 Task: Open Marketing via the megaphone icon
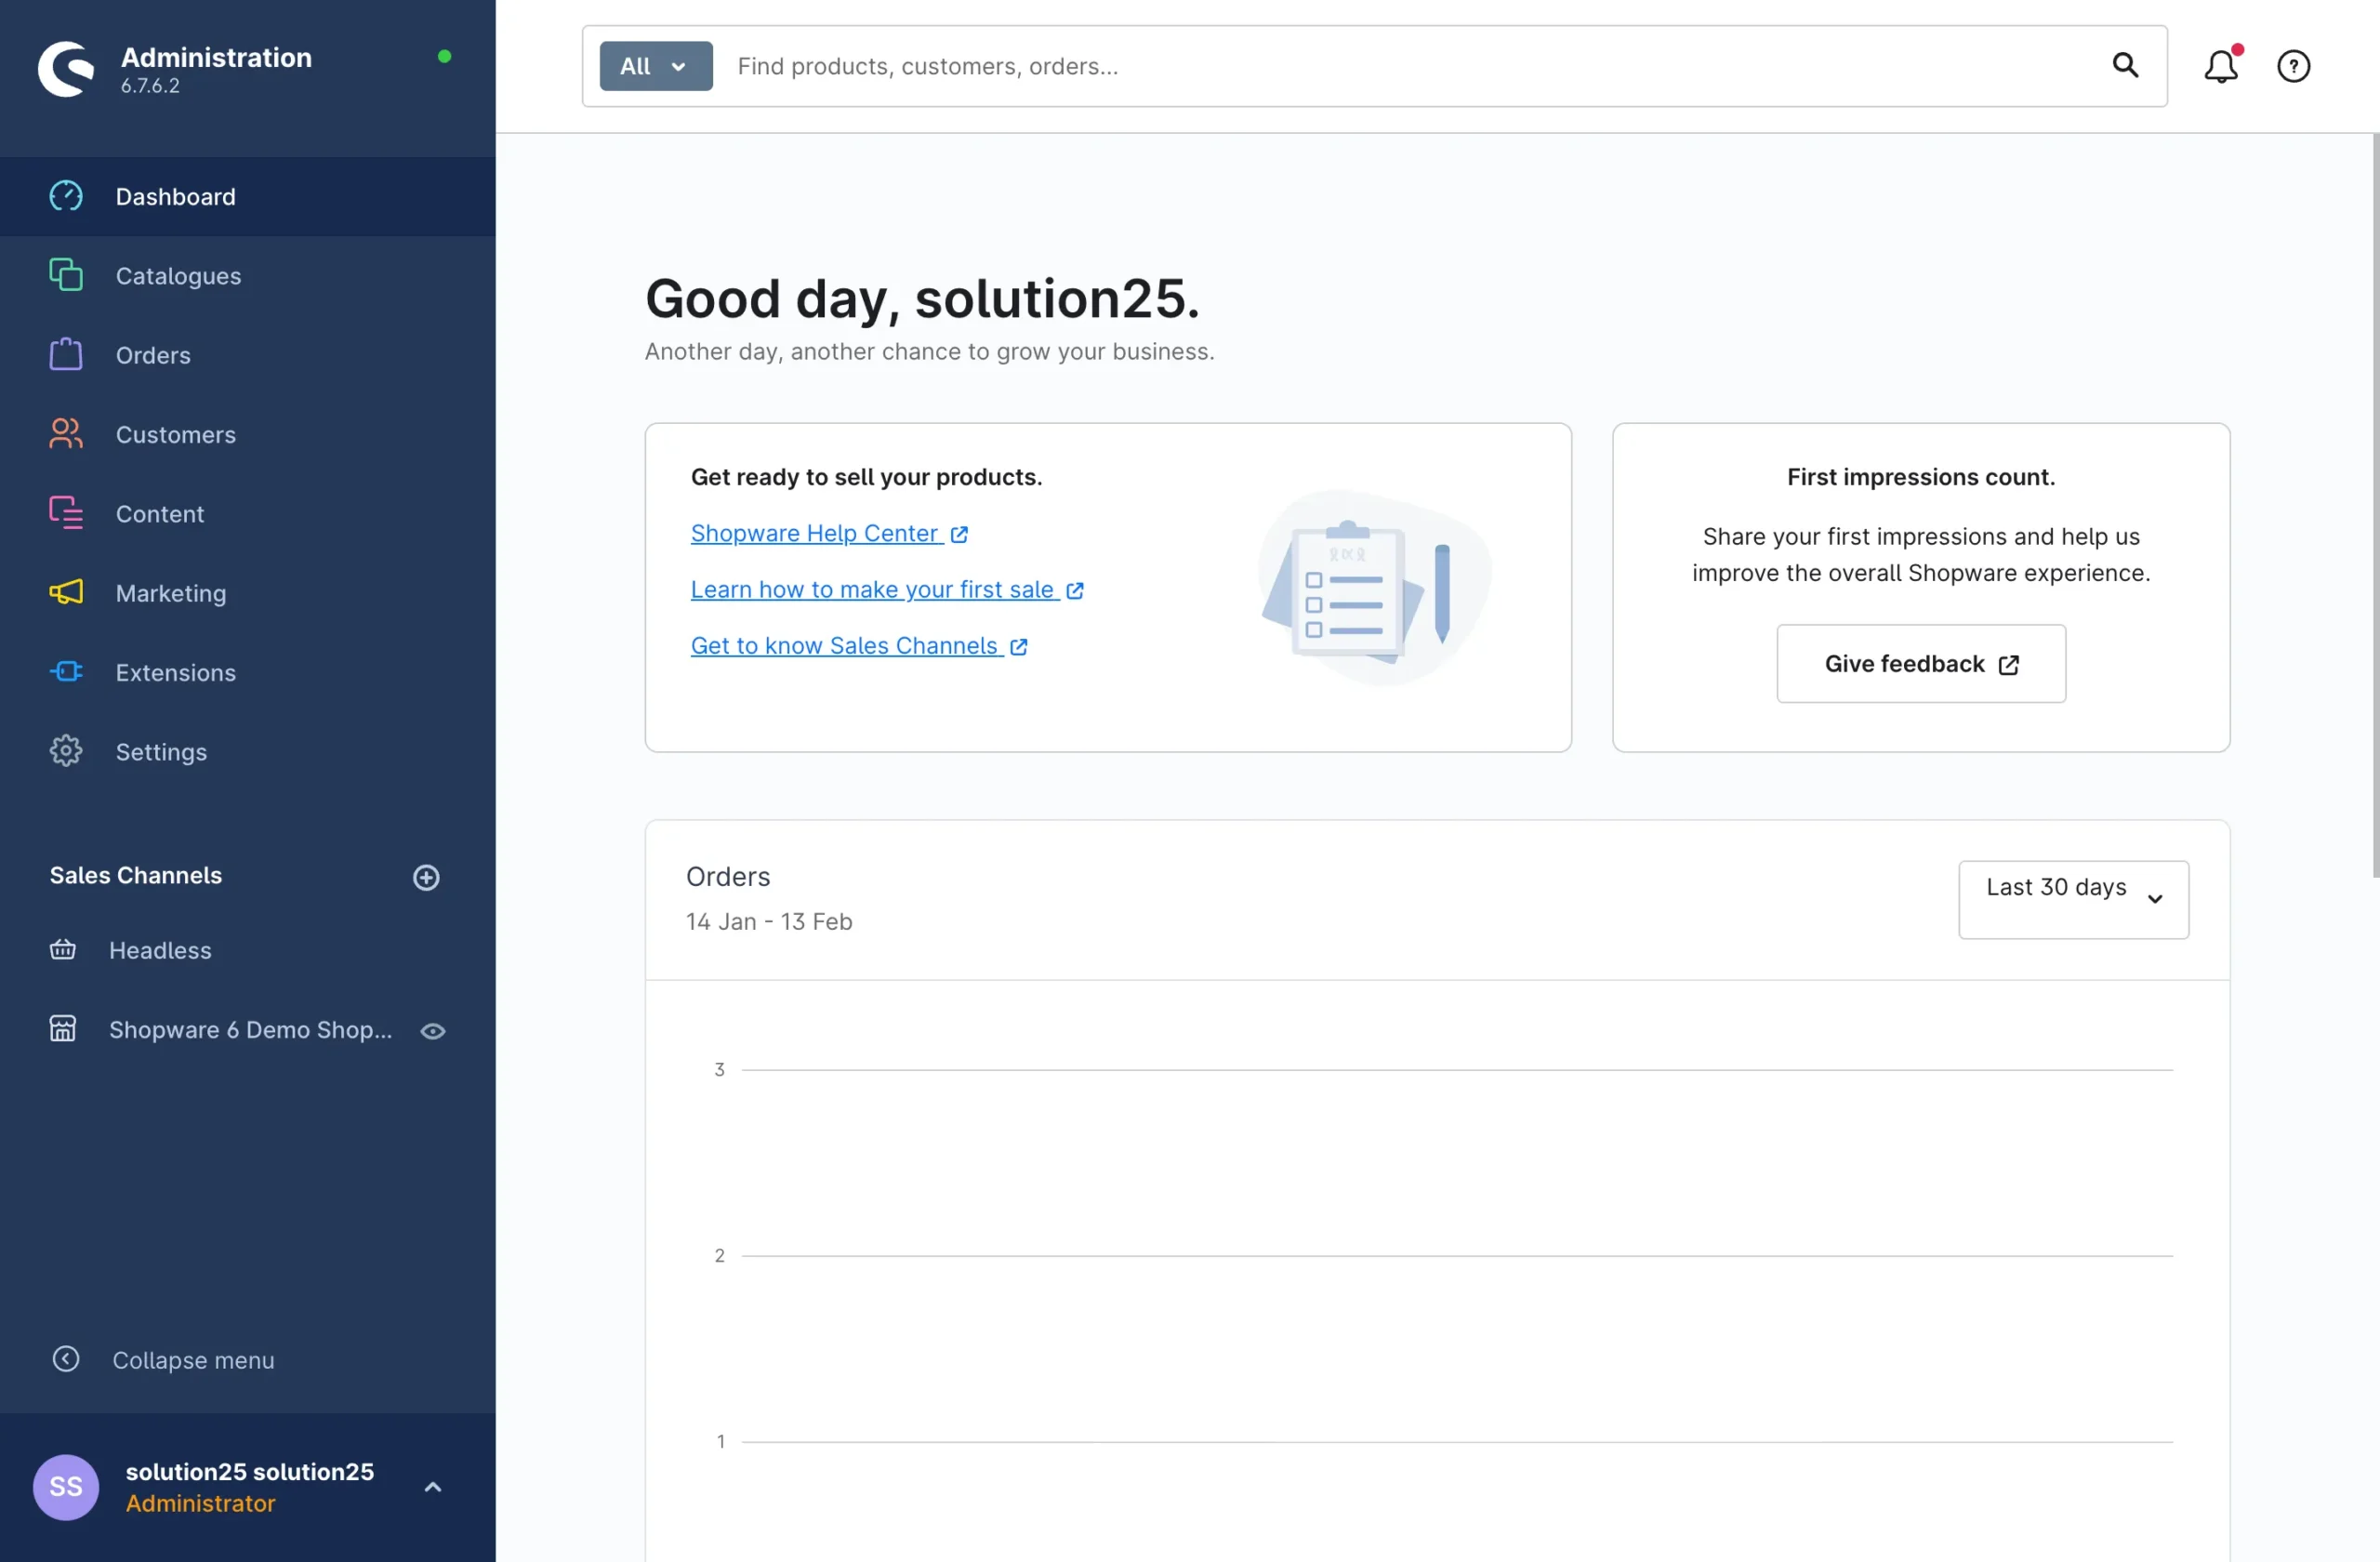point(65,593)
